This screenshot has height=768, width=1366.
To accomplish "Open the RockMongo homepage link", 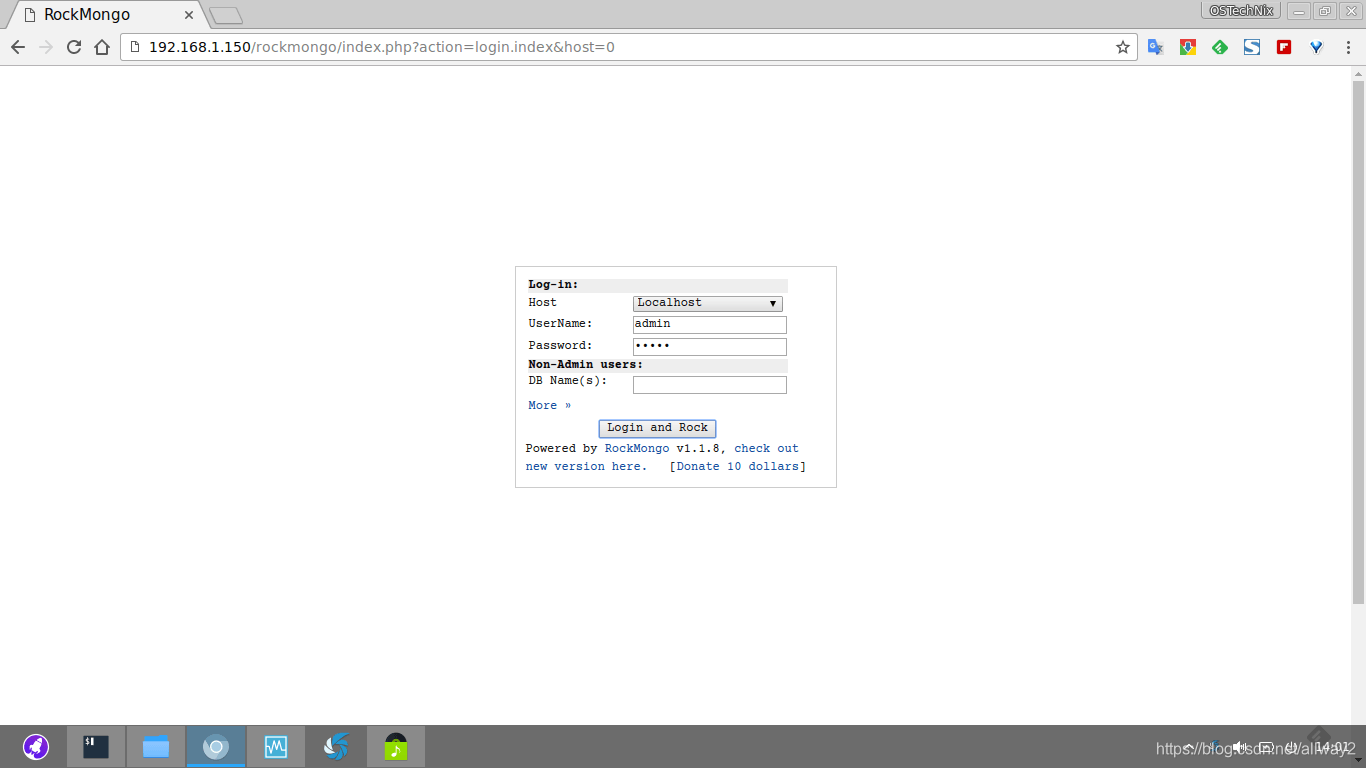I will [x=637, y=448].
